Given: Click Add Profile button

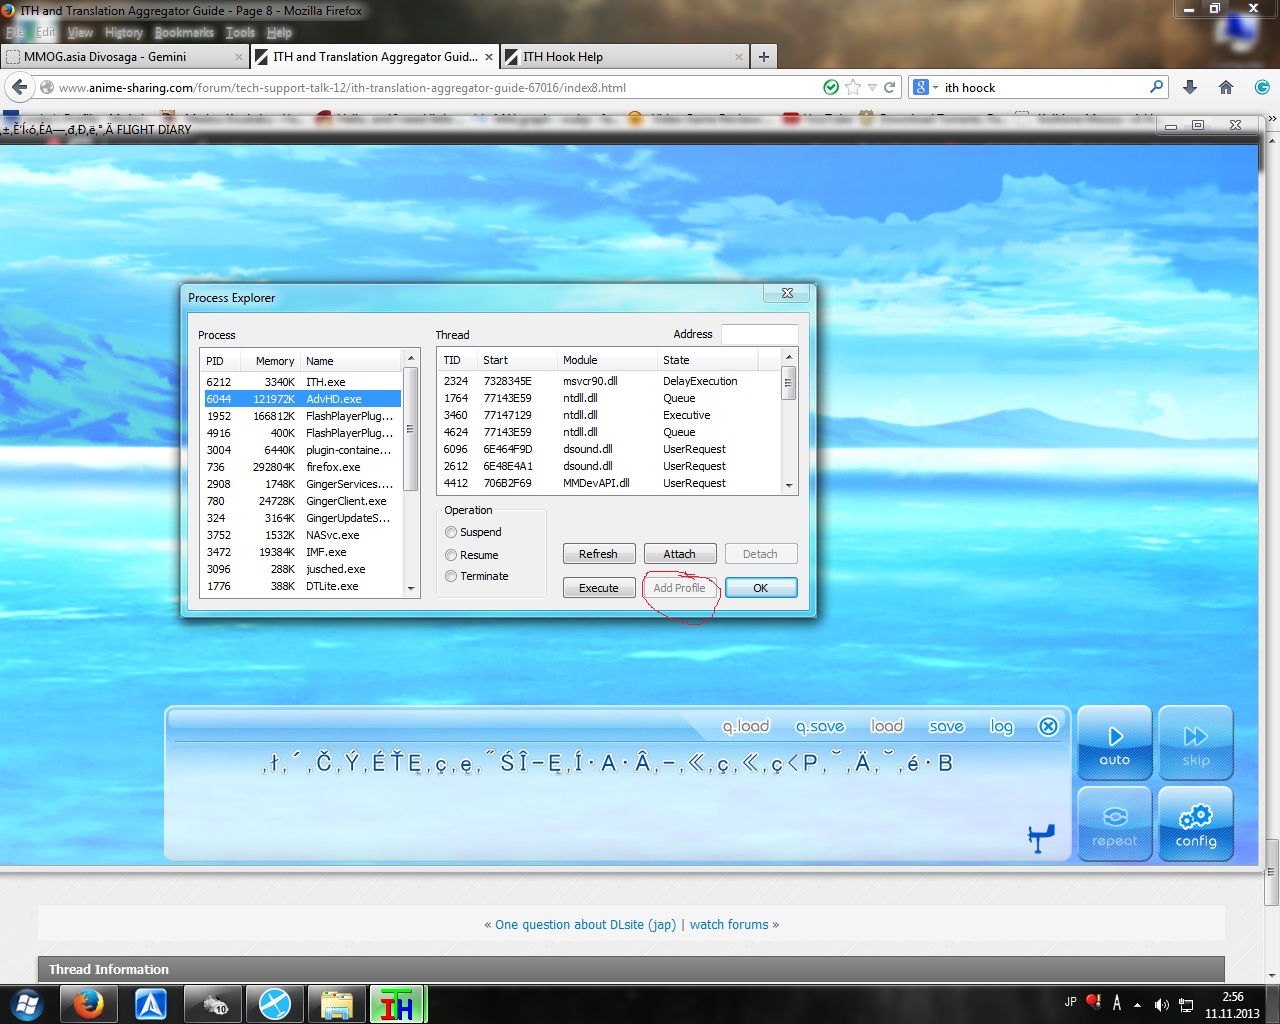Looking at the screenshot, I should pyautogui.click(x=679, y=588).
